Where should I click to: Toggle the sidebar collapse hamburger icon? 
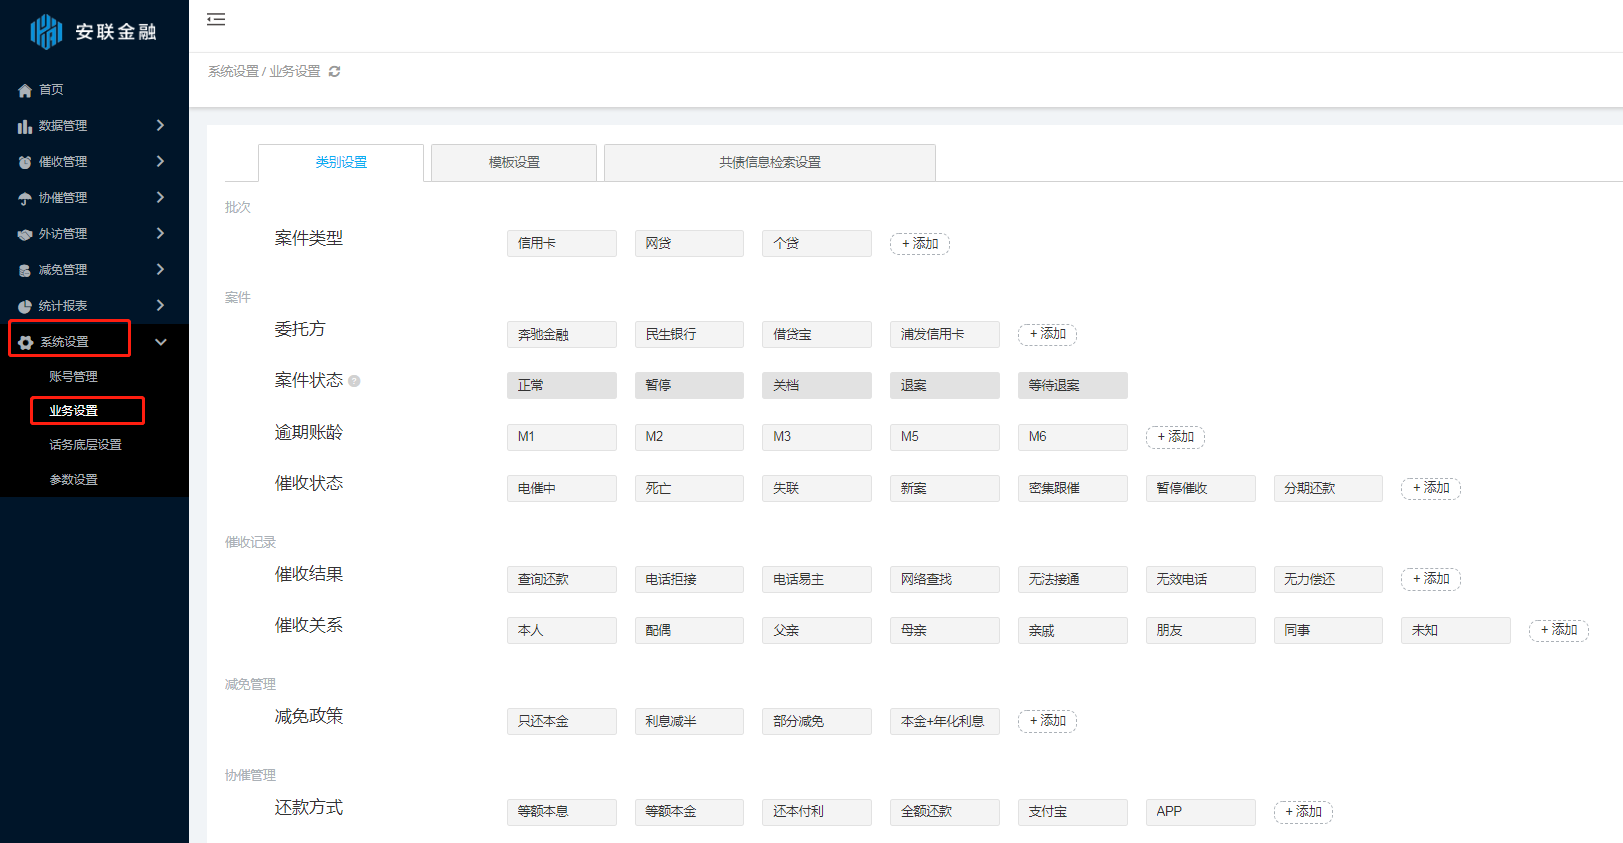216,19
